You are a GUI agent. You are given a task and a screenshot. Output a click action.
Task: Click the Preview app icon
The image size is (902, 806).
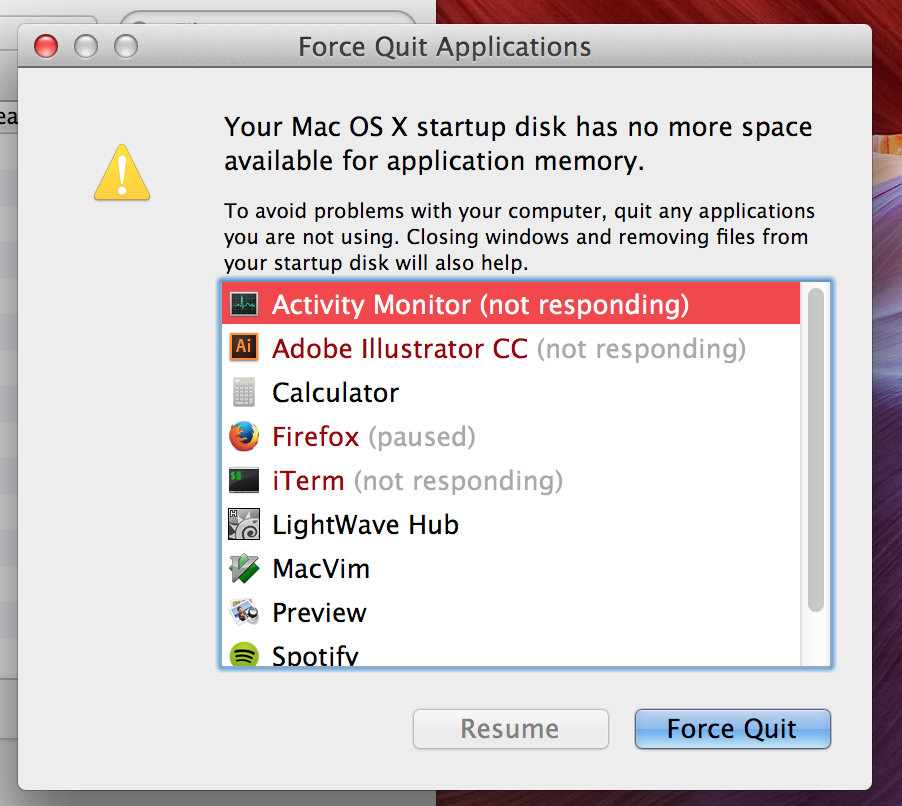[244, 612]
